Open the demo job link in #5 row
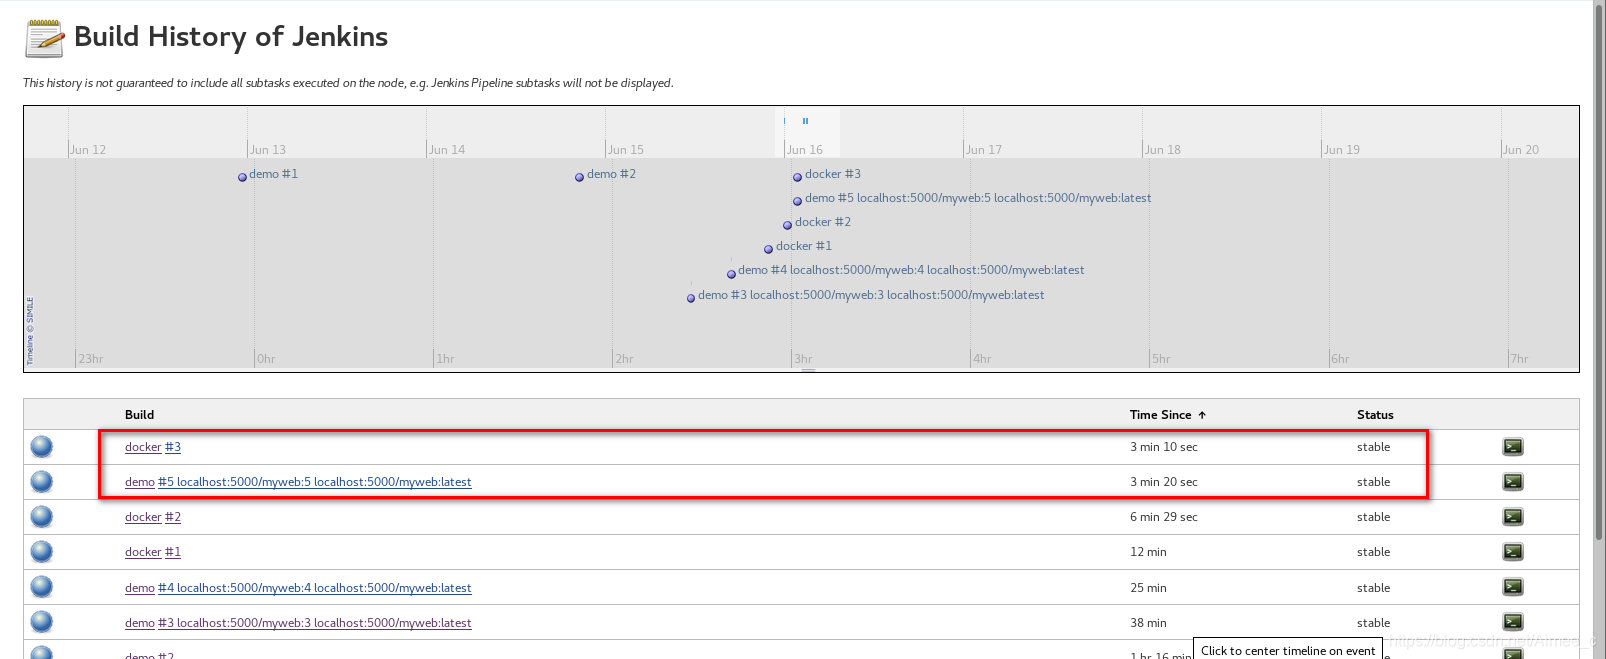Viewport: 1606px width, 659px height. (140, 482)
